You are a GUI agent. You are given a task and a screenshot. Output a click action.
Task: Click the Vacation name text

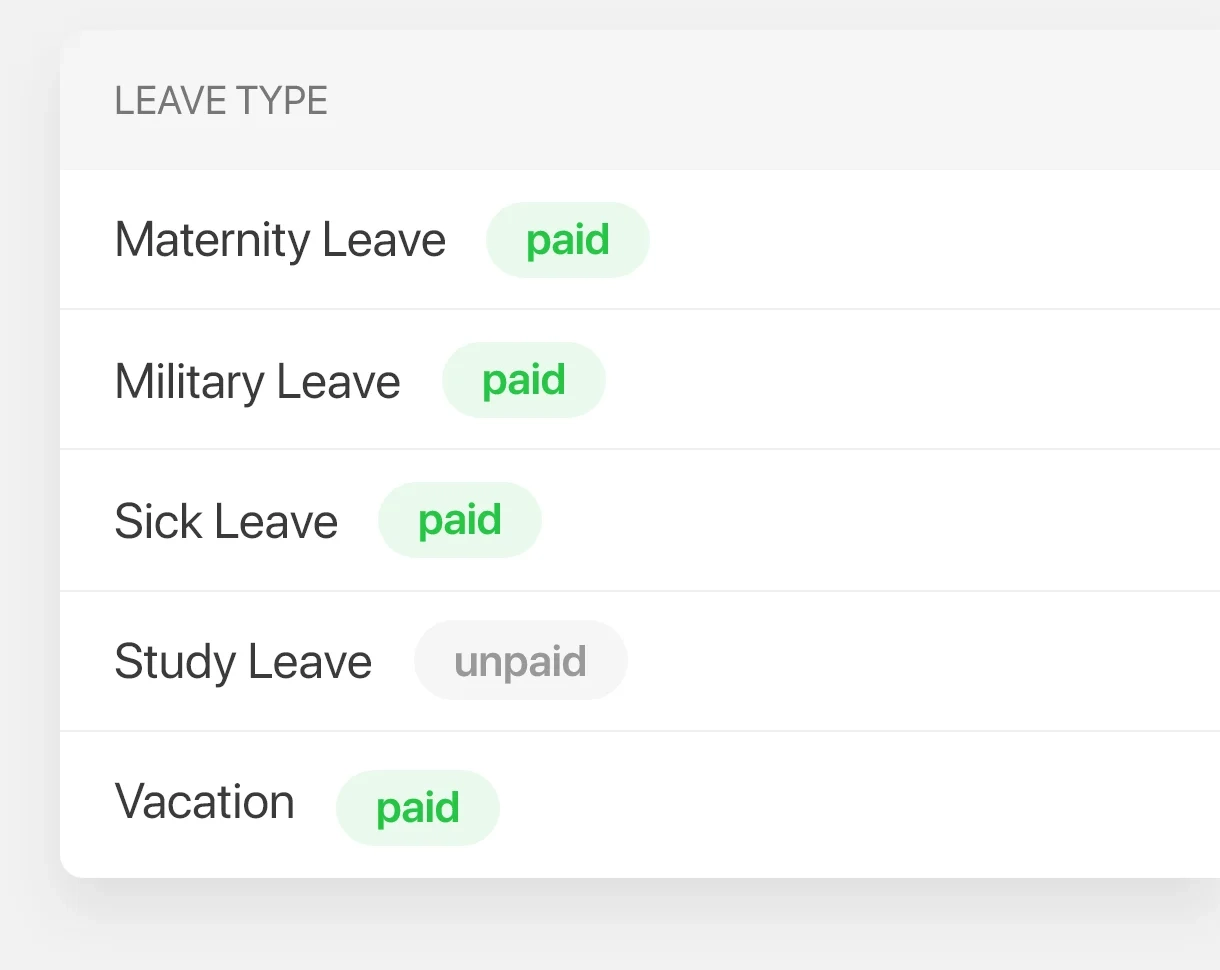tap(204, 802)
